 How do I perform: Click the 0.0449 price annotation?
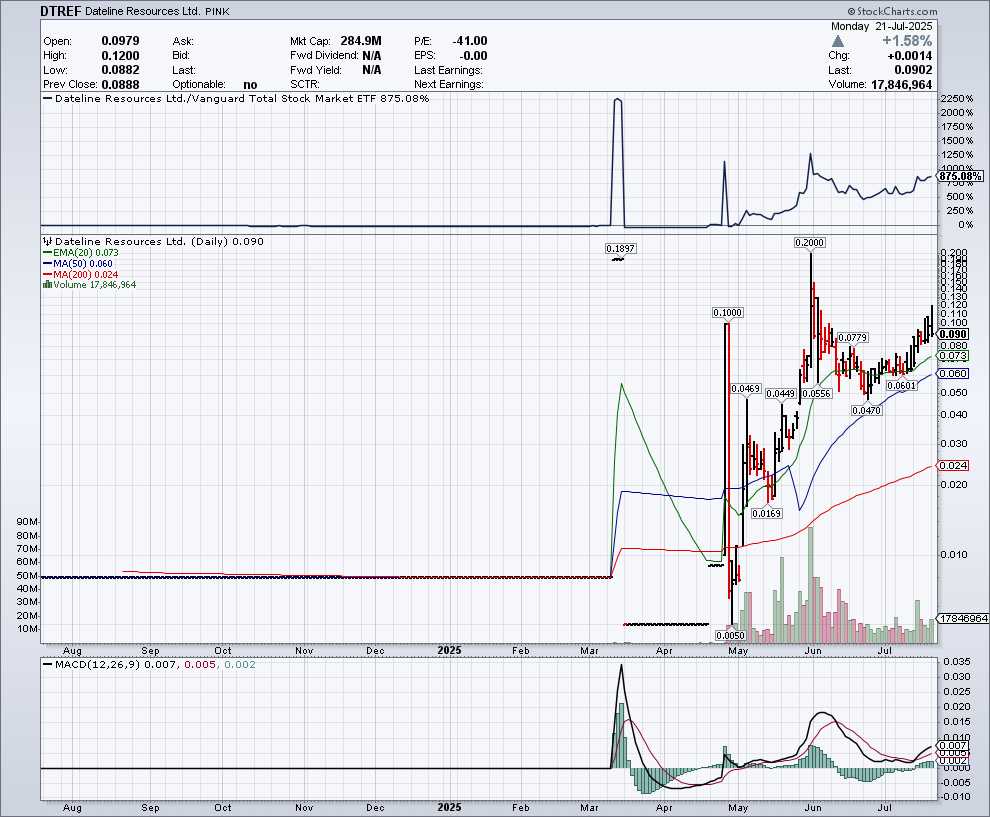point(781,394)
